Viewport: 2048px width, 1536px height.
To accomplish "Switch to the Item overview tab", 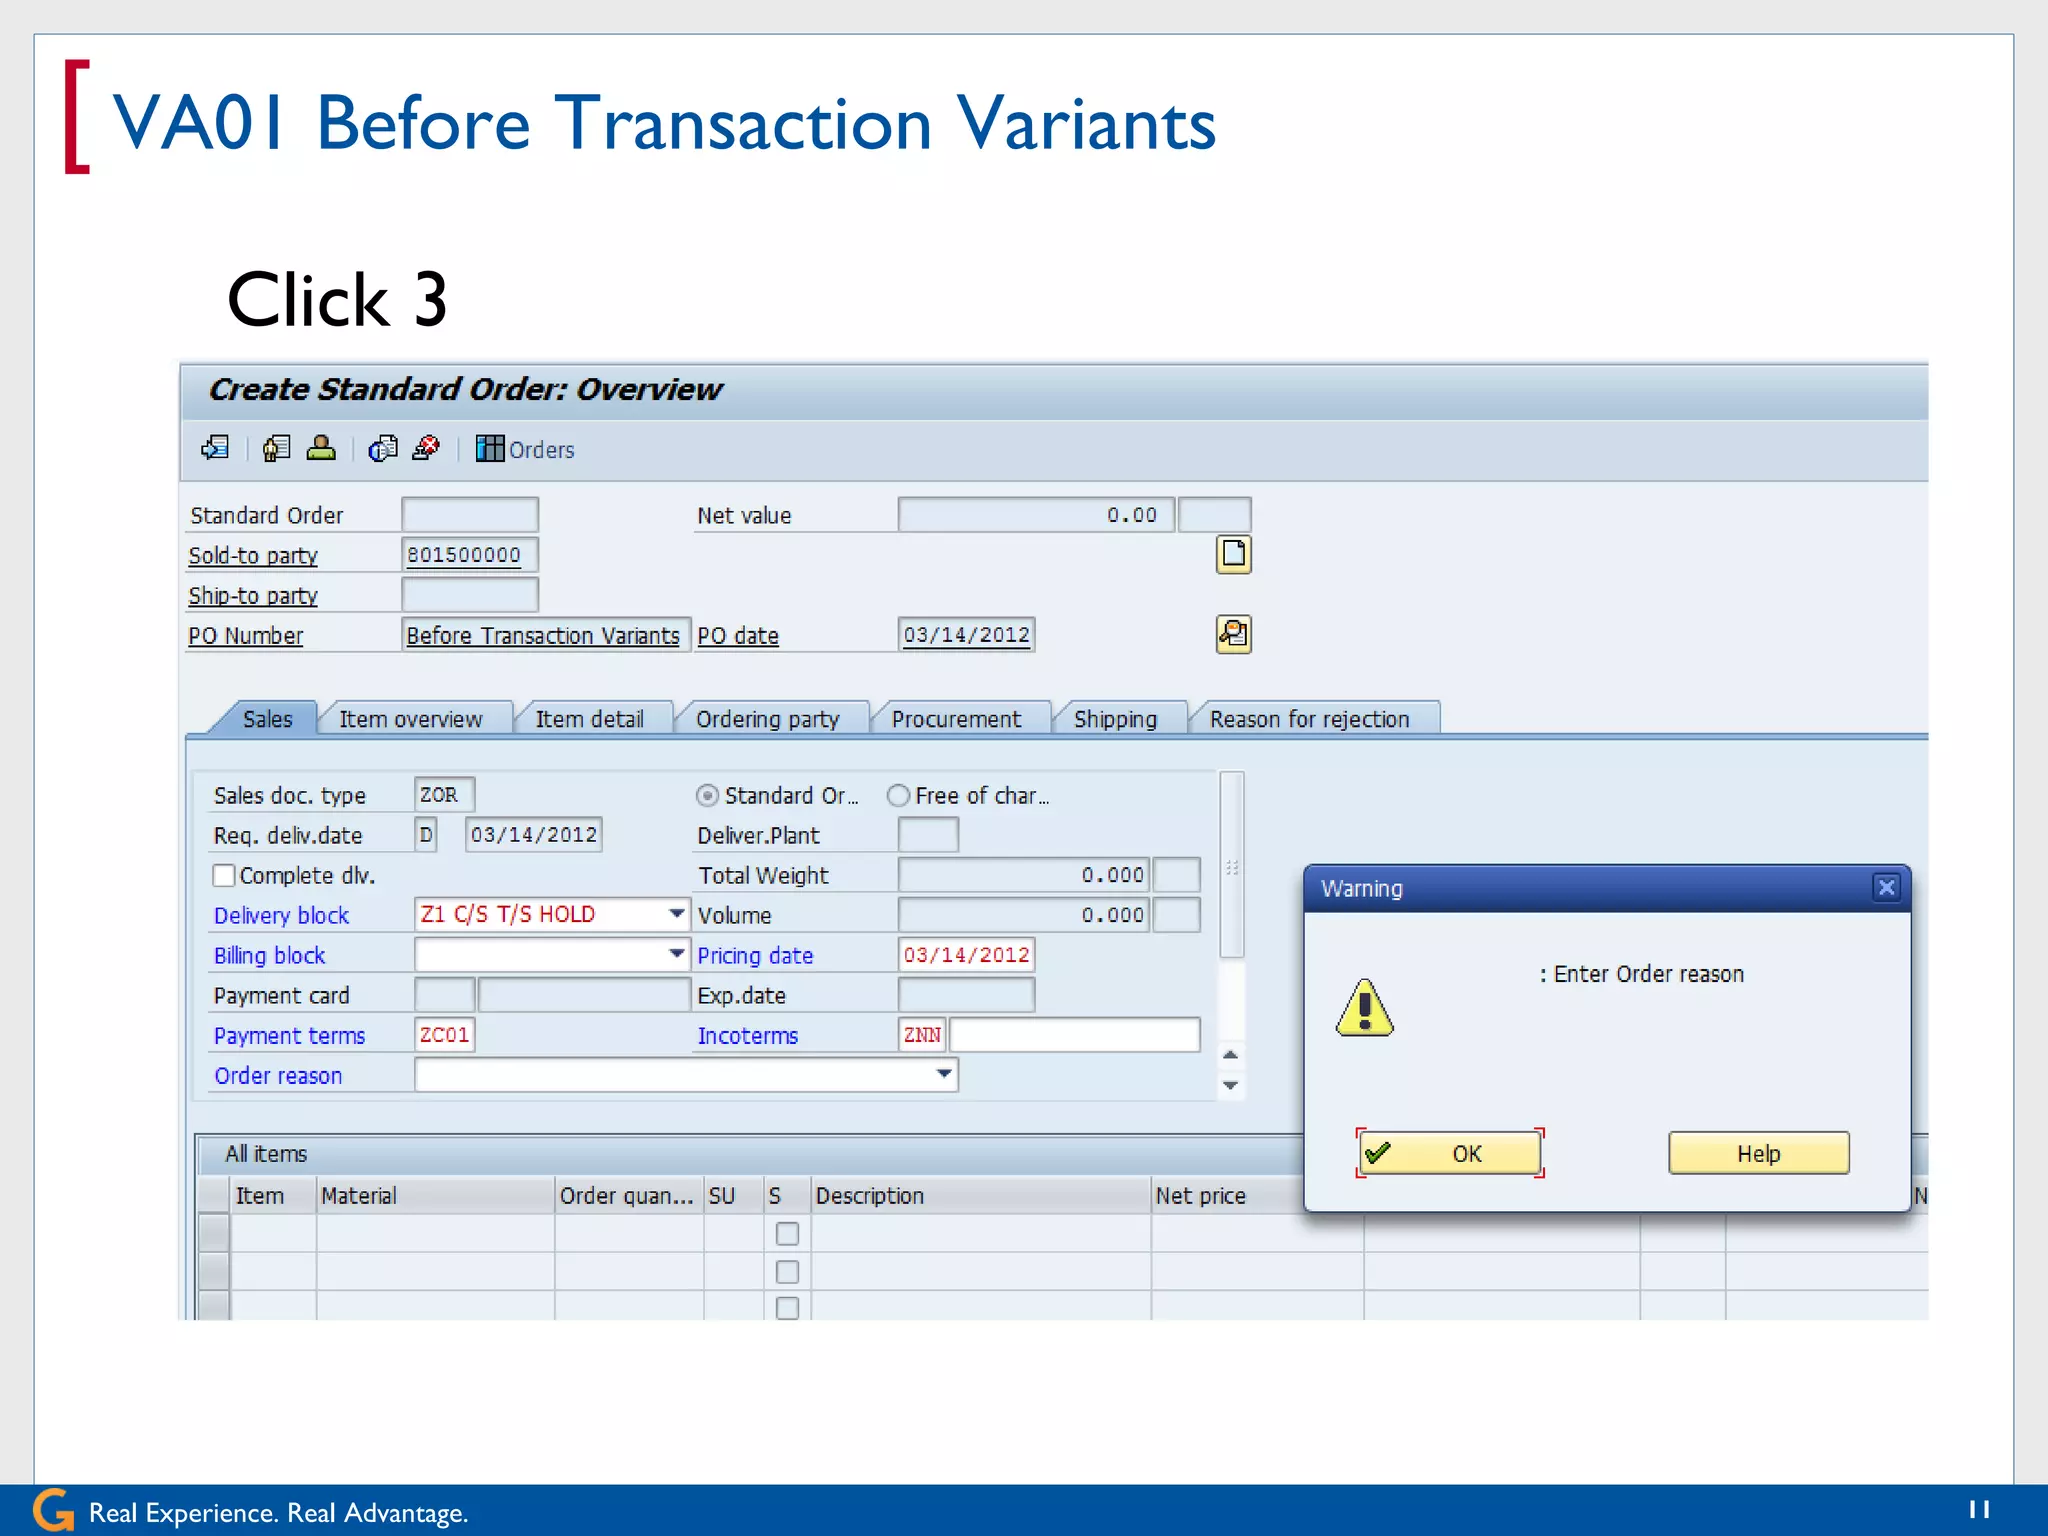I will pos(410,719).
